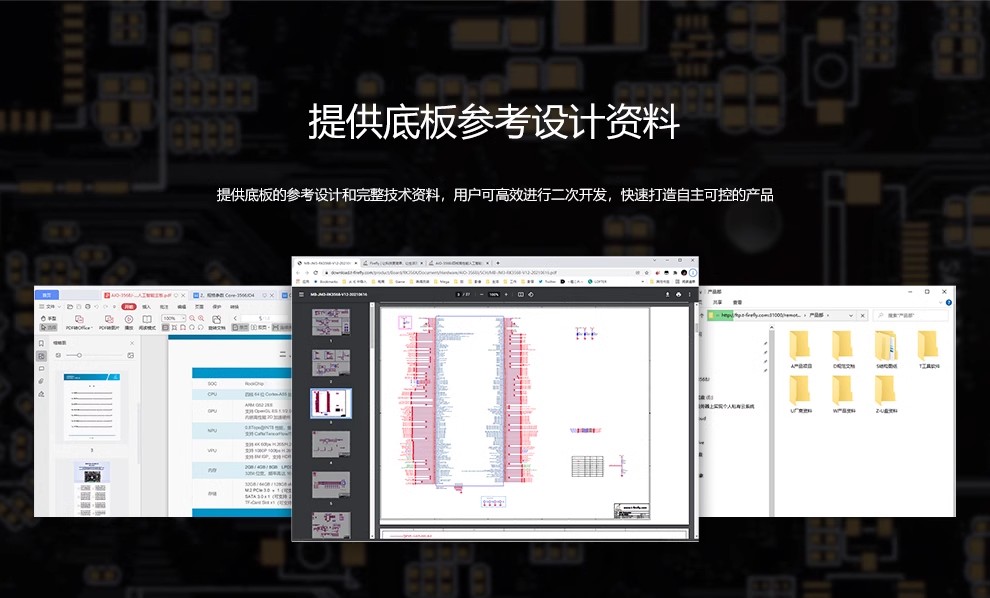Image resolution: width=990 pixels, height=598 pixels.
Task: Click the Chrome back navigation button
Action: [298, 272]
